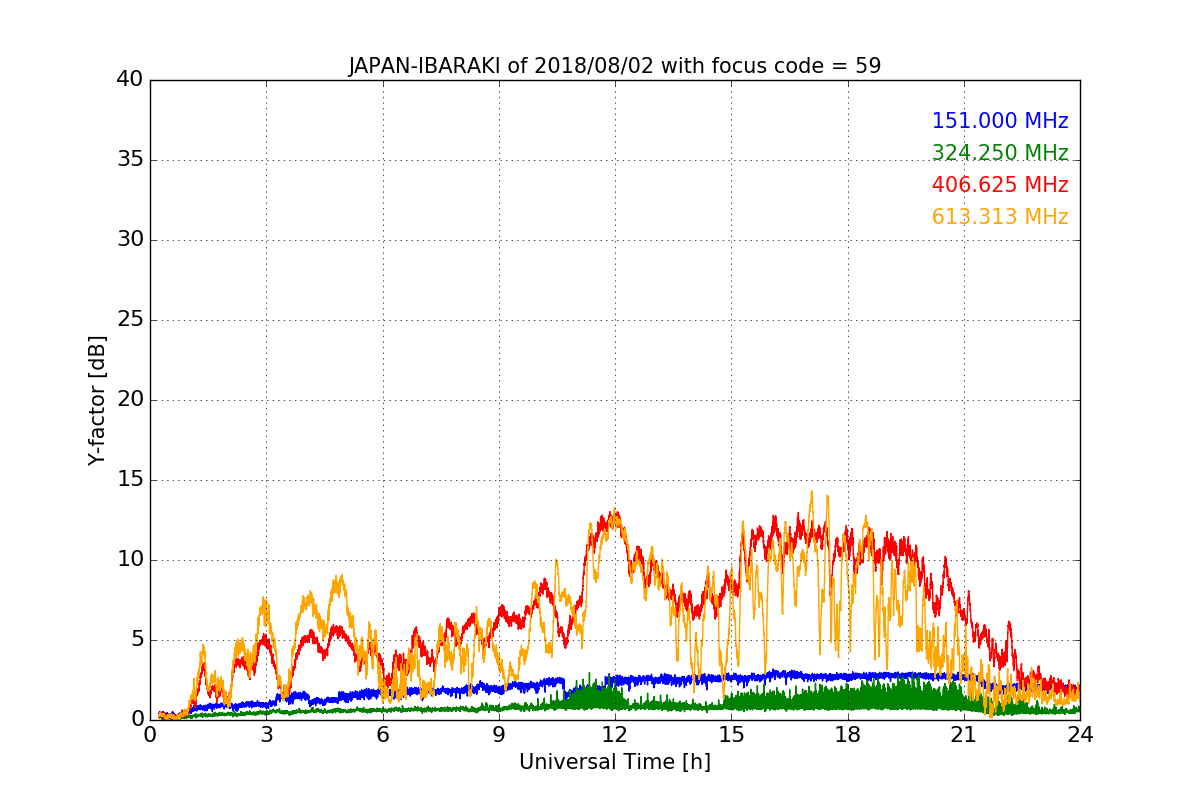Screen dimensions: 1200x800
Task: Select the '324.250 MHz' green legend label
Action: tap(1000, 153)
